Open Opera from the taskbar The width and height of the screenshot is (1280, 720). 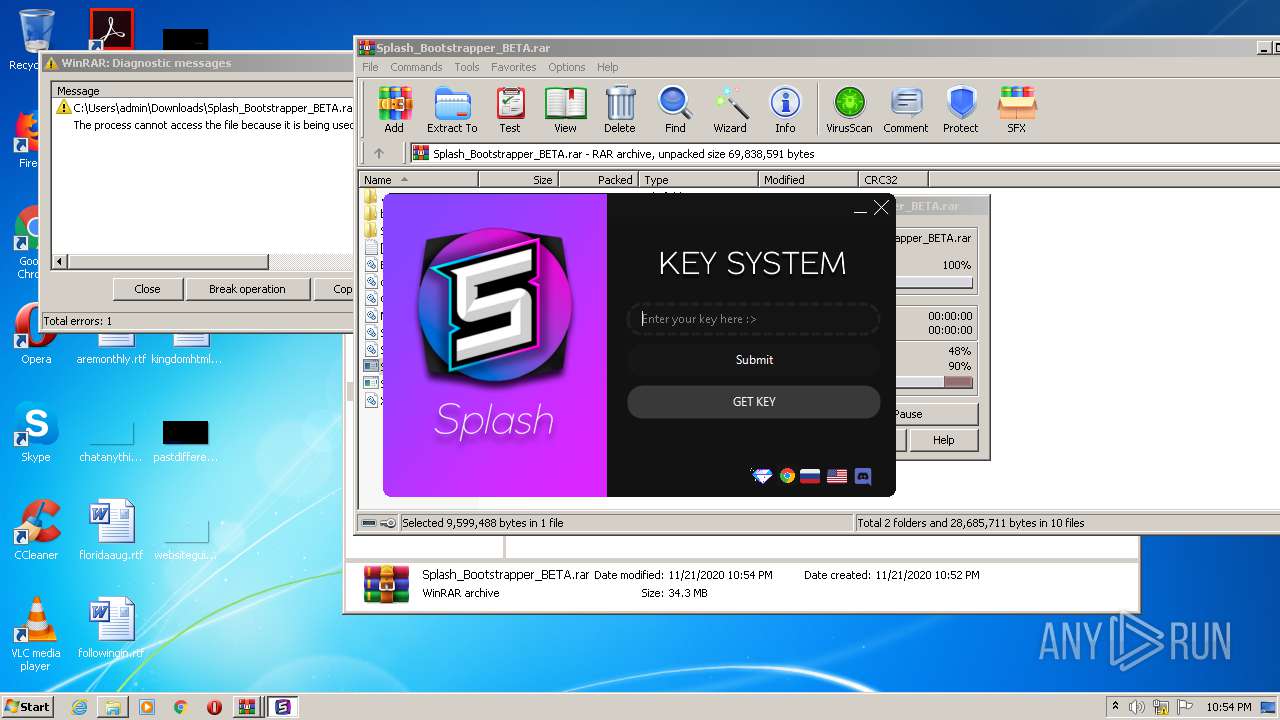214,707
